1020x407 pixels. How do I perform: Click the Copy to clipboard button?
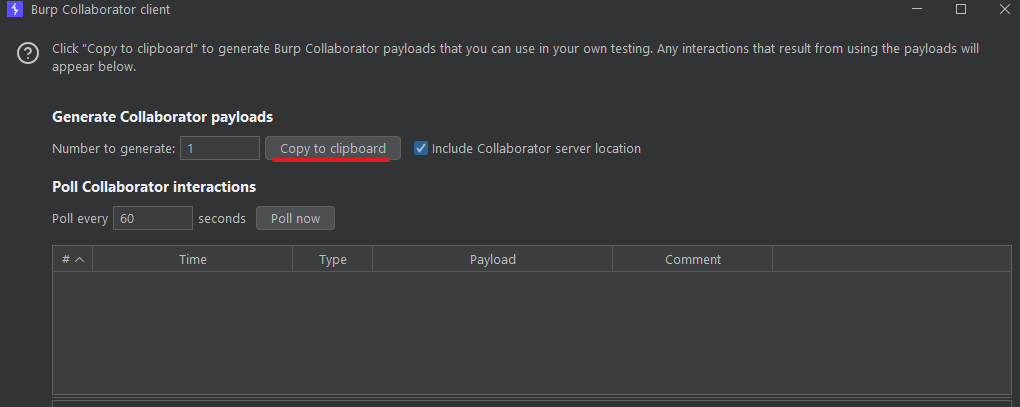tap(332, 148)
